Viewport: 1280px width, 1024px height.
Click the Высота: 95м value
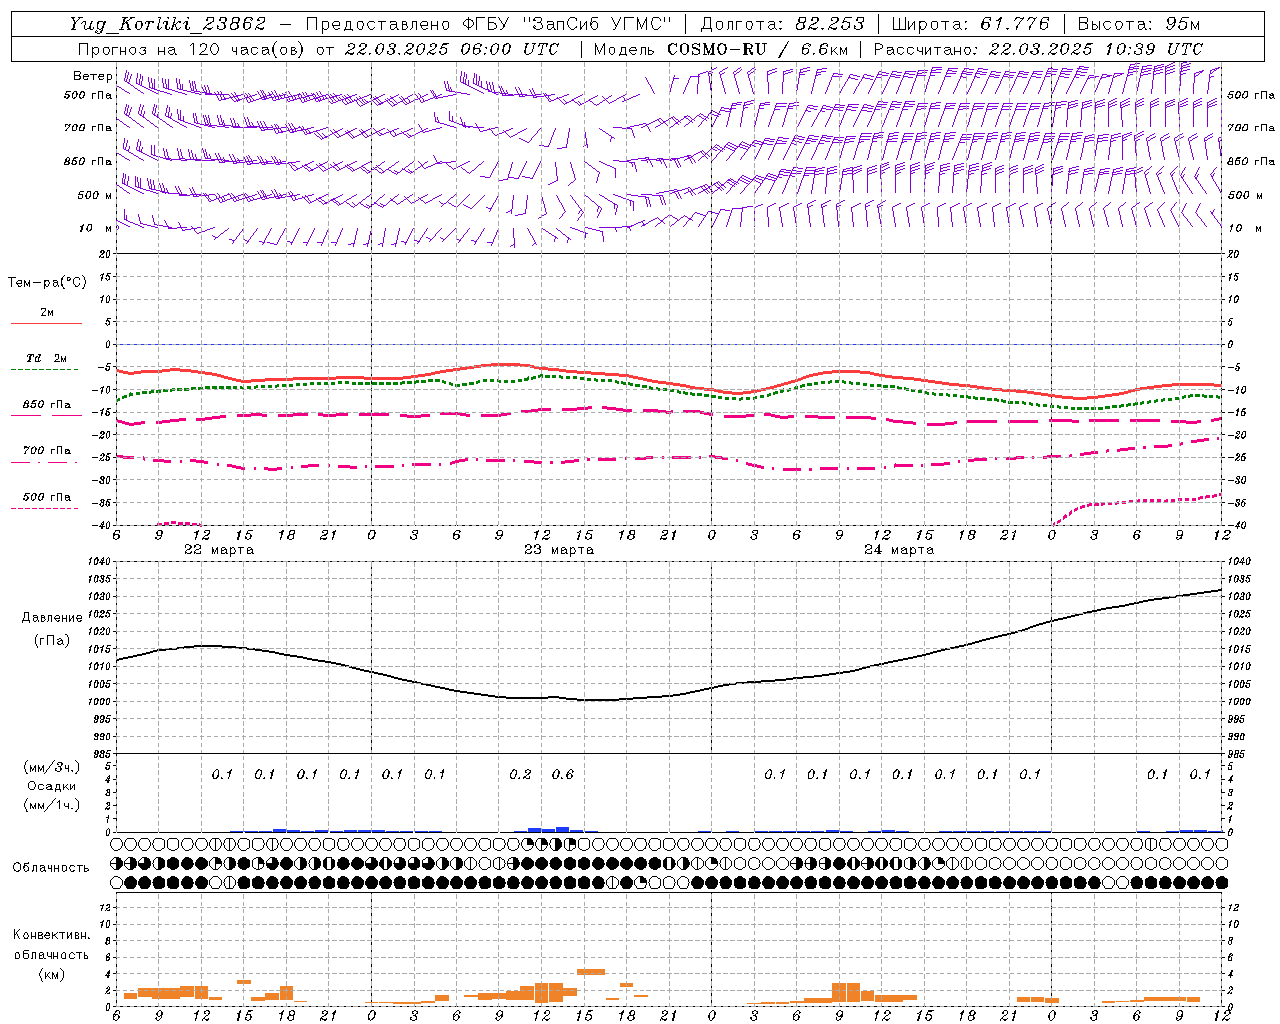point(1139,24)
